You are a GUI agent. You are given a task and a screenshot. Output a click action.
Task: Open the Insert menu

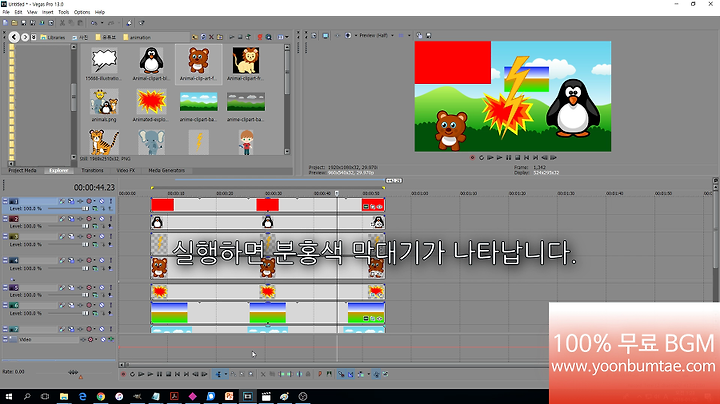pos(47,12)
